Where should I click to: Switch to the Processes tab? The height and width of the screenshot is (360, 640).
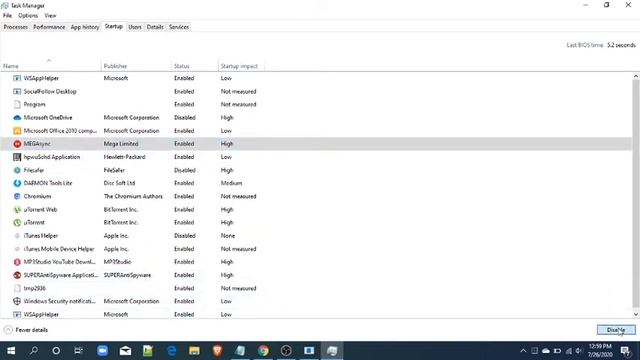pyautogui.click(x=16, y=27)
